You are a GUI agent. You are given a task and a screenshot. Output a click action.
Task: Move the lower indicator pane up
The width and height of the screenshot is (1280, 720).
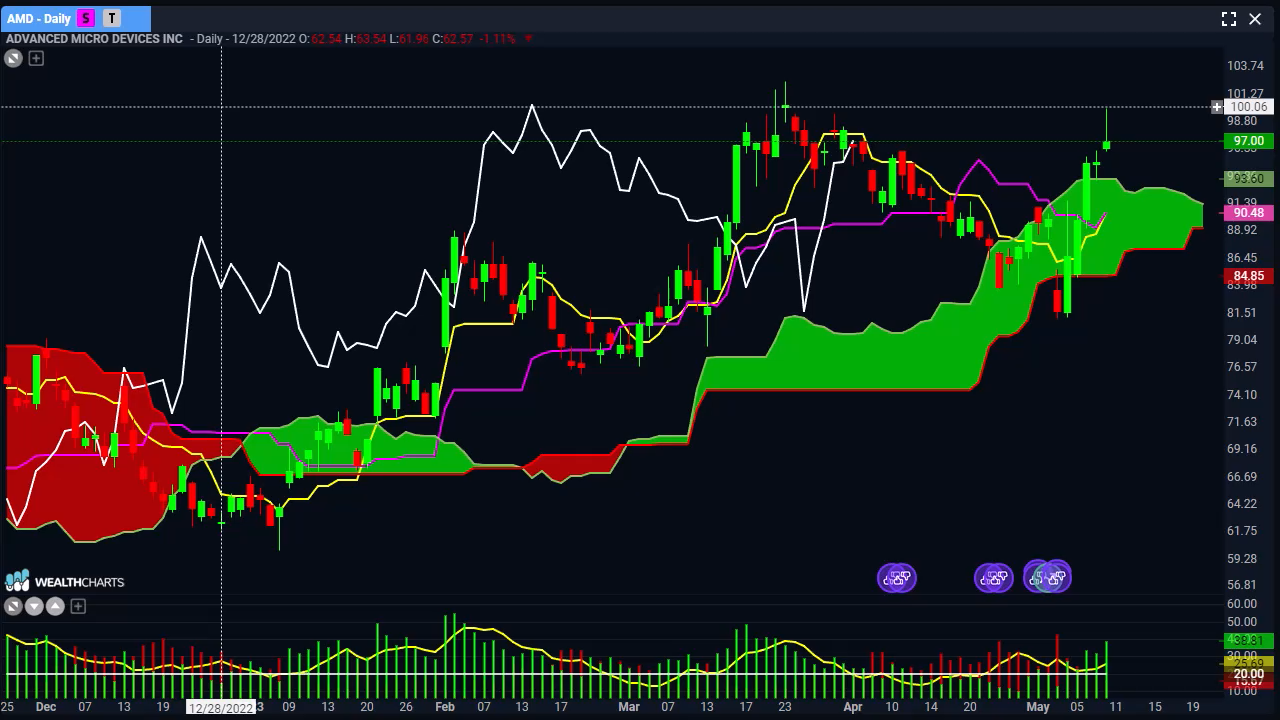click(55, 606)
